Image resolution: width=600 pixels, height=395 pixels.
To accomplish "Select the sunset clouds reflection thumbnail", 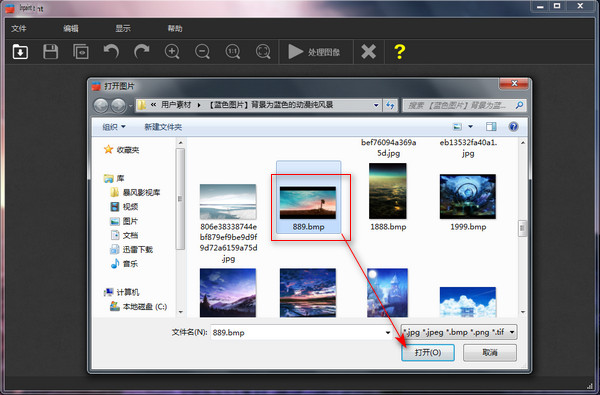I will click(x=308, y=293).
